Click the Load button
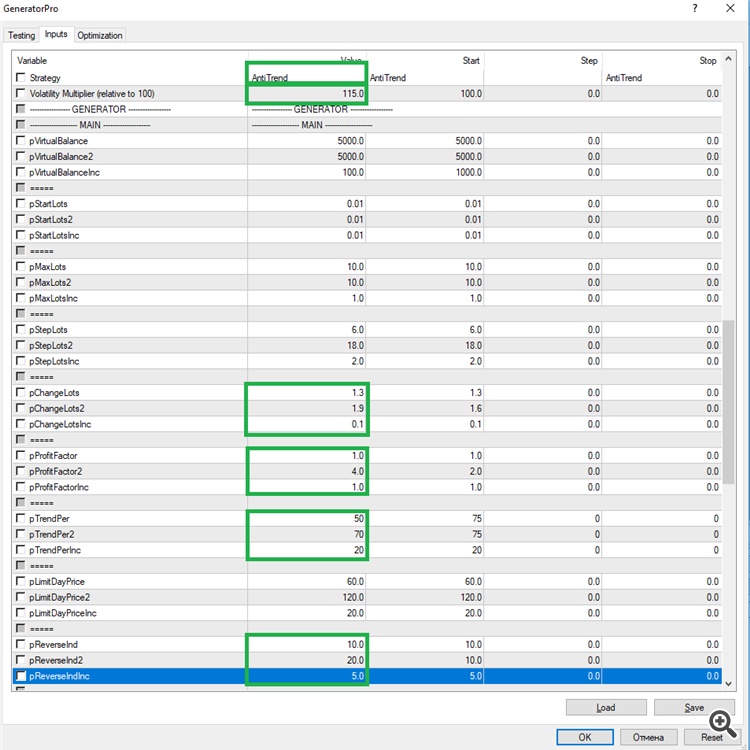 point(606,707)
